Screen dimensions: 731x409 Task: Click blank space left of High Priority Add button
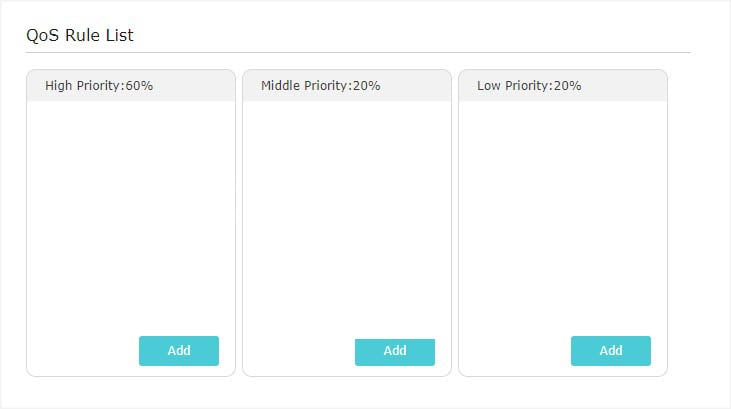(x=83, y=351)
